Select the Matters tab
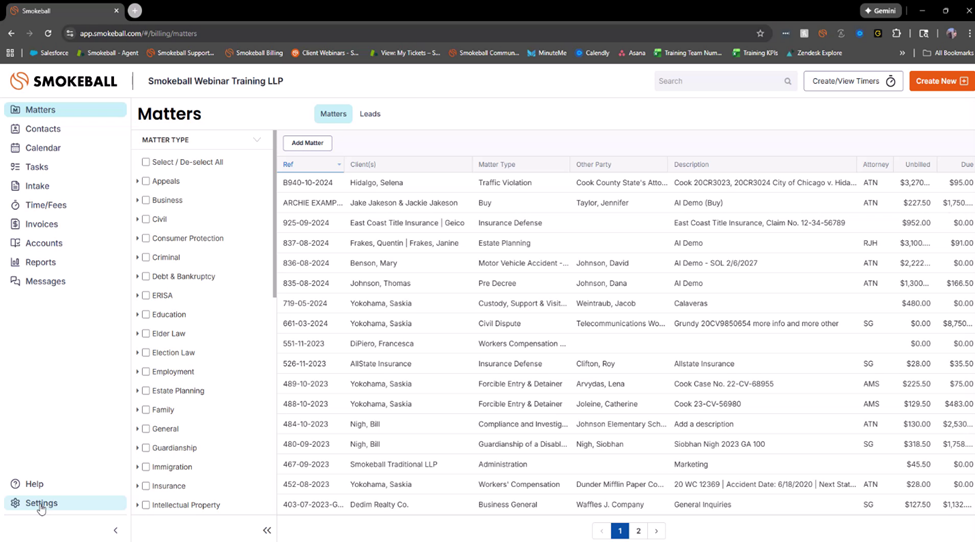975x542 pixels. coord(333,114)
